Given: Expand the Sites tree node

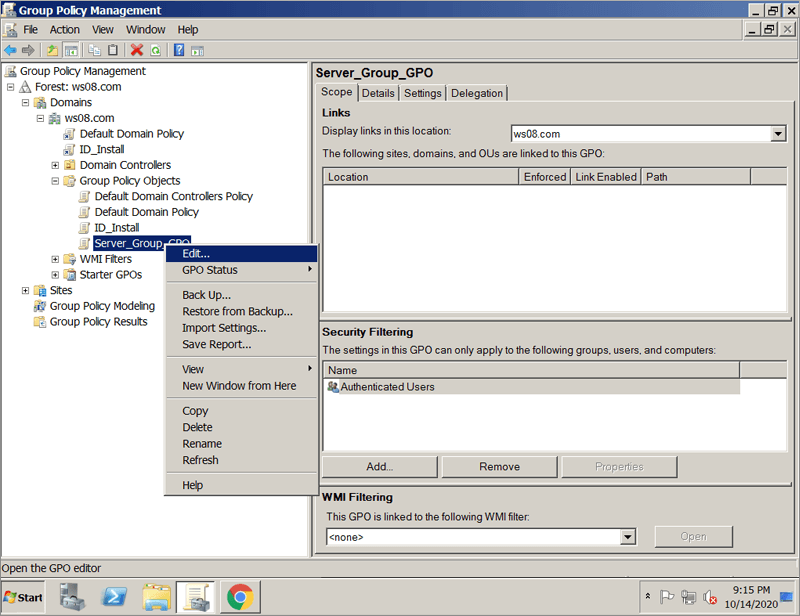Looking at the screenshot, I should 25,290.
